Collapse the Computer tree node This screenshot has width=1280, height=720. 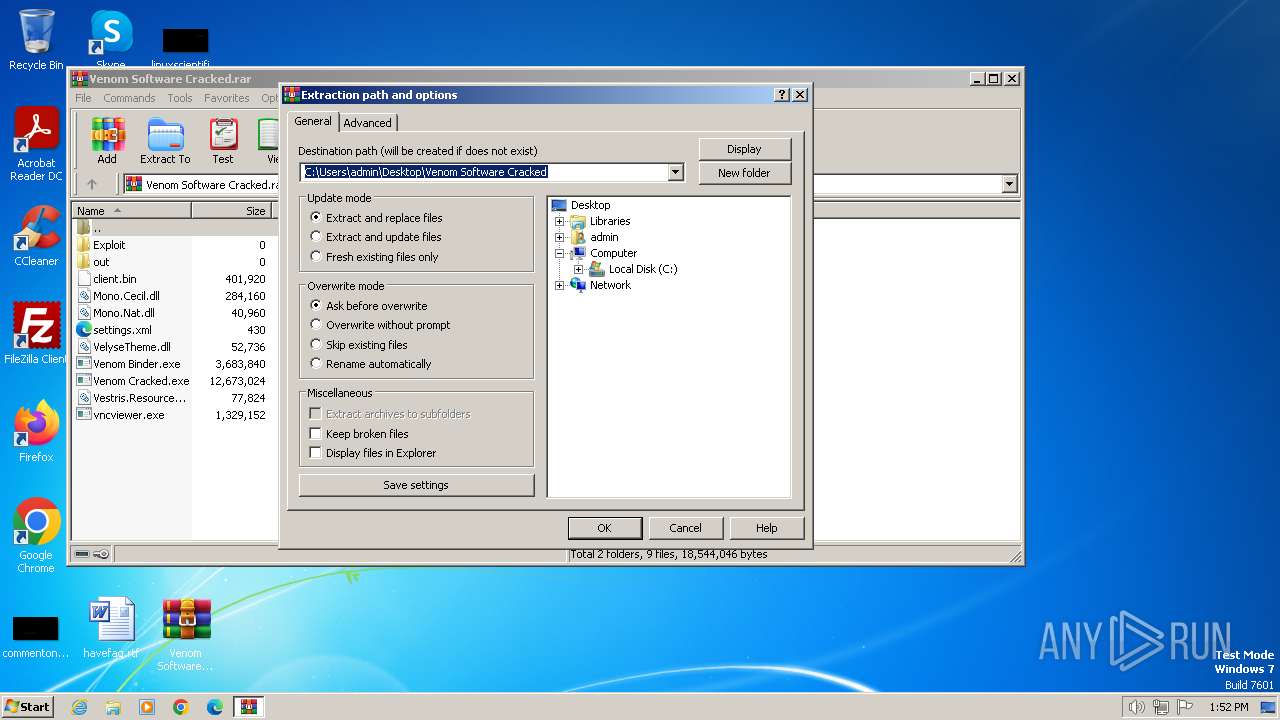point(560,253)
